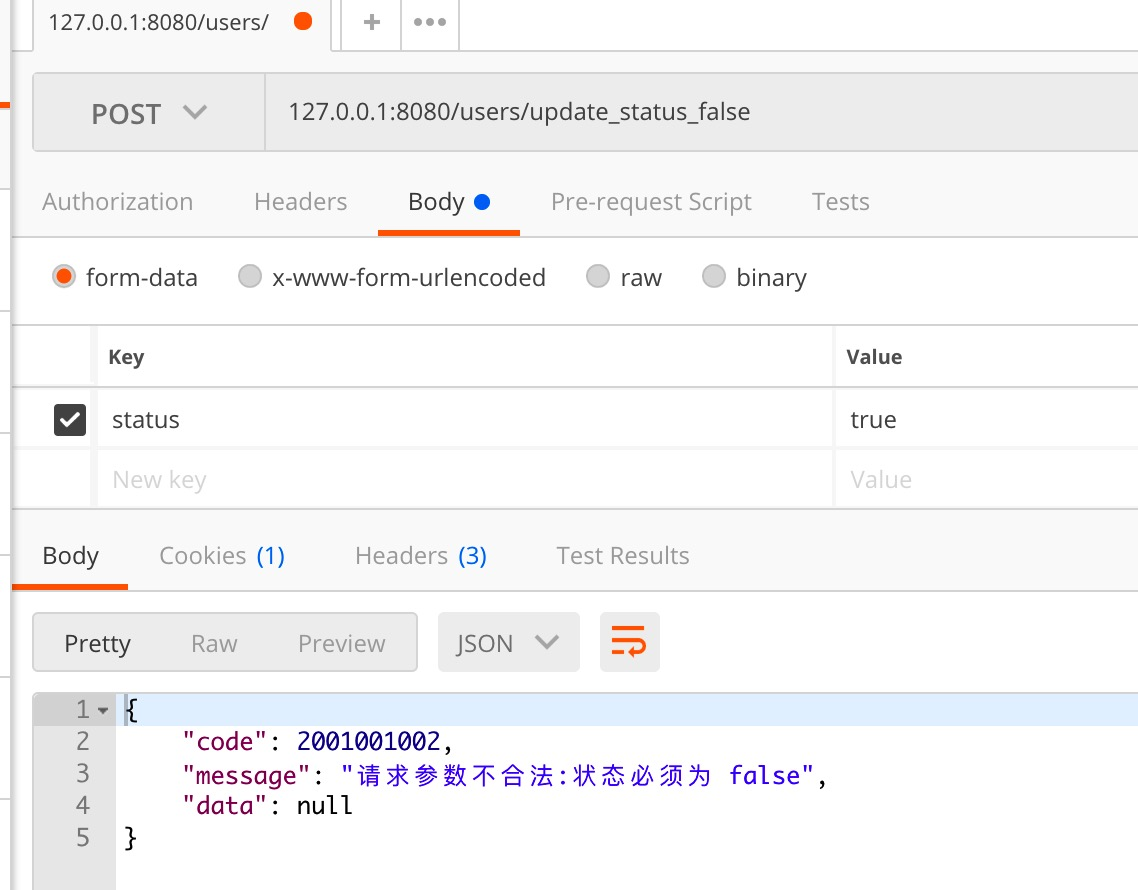This screenshot has height=890, width=1138.
Task: Click the request URL field
Action: [x=600, y=112]
